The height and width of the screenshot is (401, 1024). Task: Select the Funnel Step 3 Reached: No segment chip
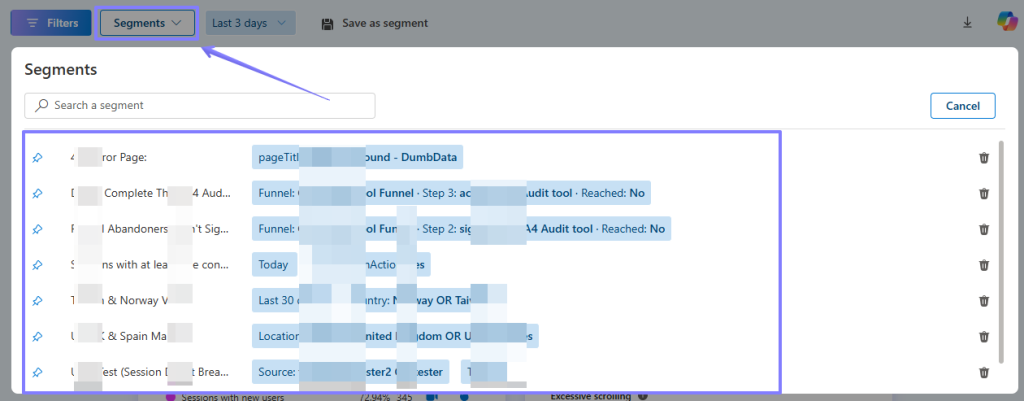click(x=451, y=193)
